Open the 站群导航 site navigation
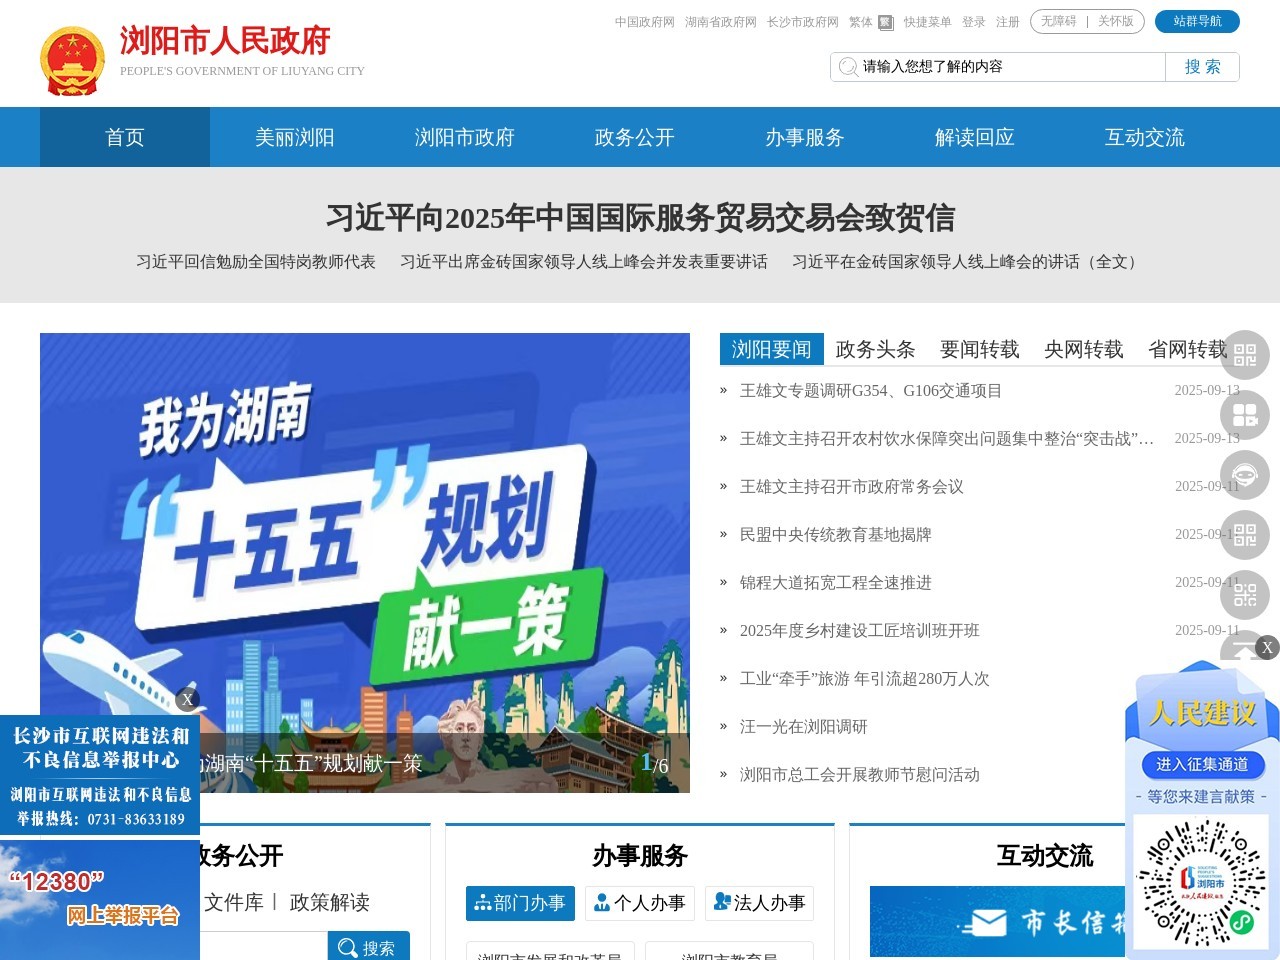1280x960 pixels. point(1199,21)
